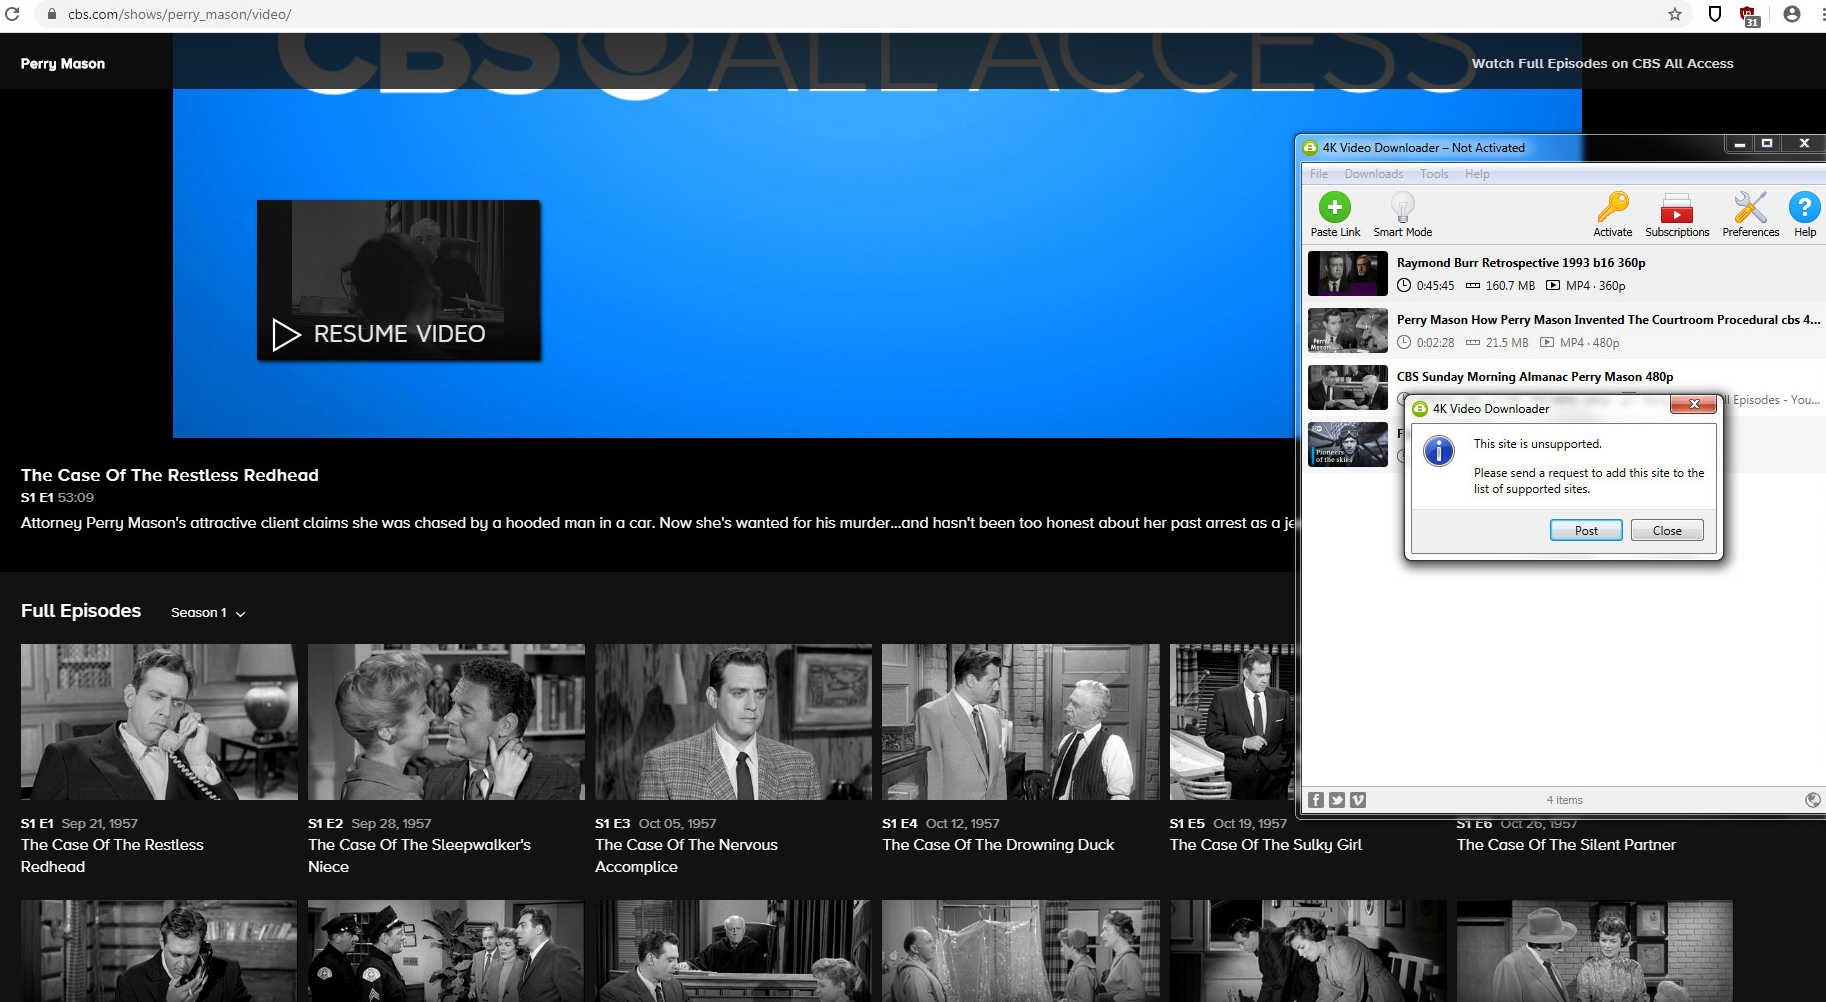Click the shield extension icon in browser toolbar
This screenshot has width=1826, height=1002.
[x=1714, y=14]
